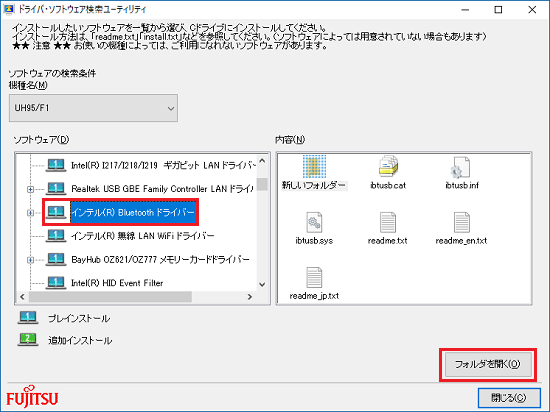Select the readme_en.txt file icon

tap(461, 222)
